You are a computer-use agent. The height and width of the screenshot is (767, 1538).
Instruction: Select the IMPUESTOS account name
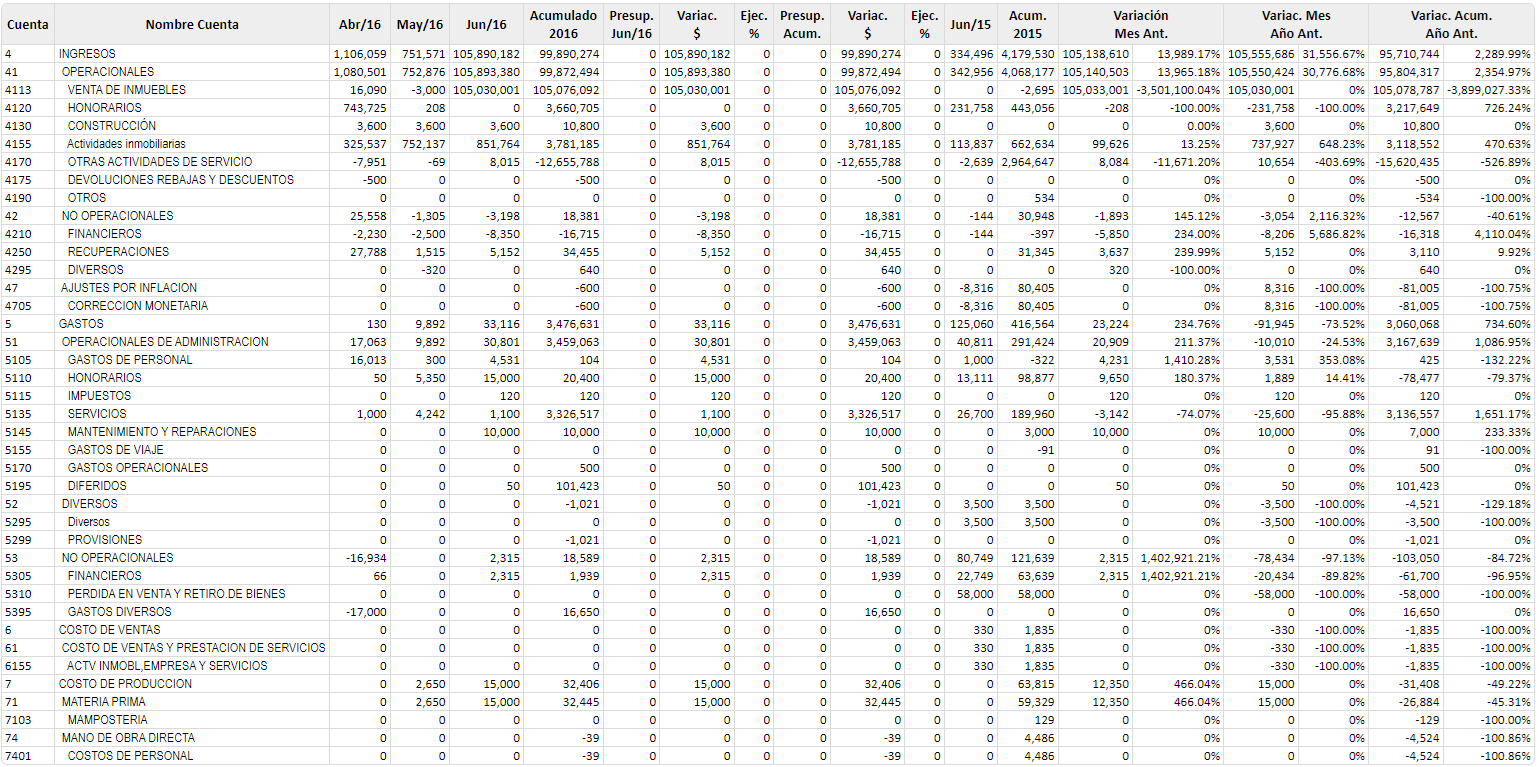point(99,396)
